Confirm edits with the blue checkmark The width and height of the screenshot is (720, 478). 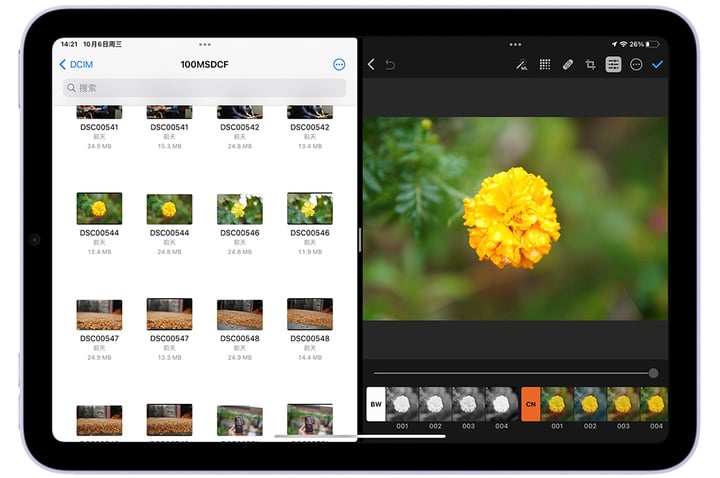point(657,65)
